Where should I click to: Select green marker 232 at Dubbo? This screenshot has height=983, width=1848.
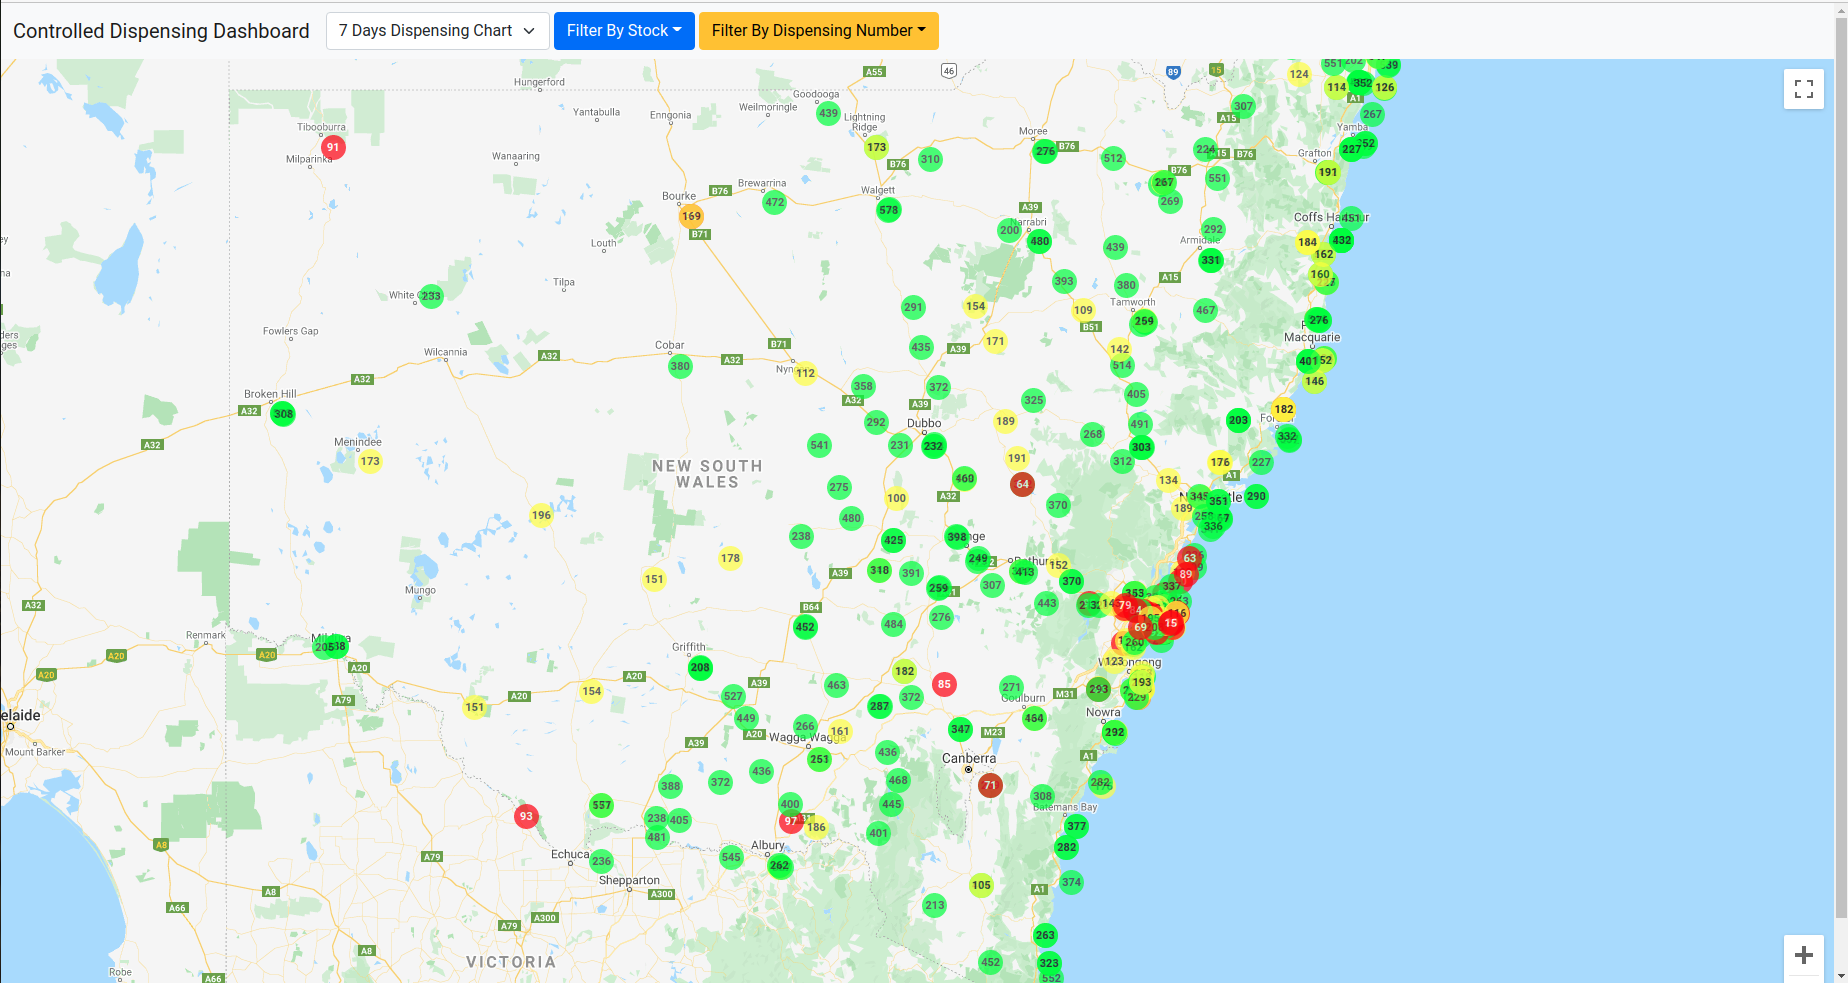(933, 446)
